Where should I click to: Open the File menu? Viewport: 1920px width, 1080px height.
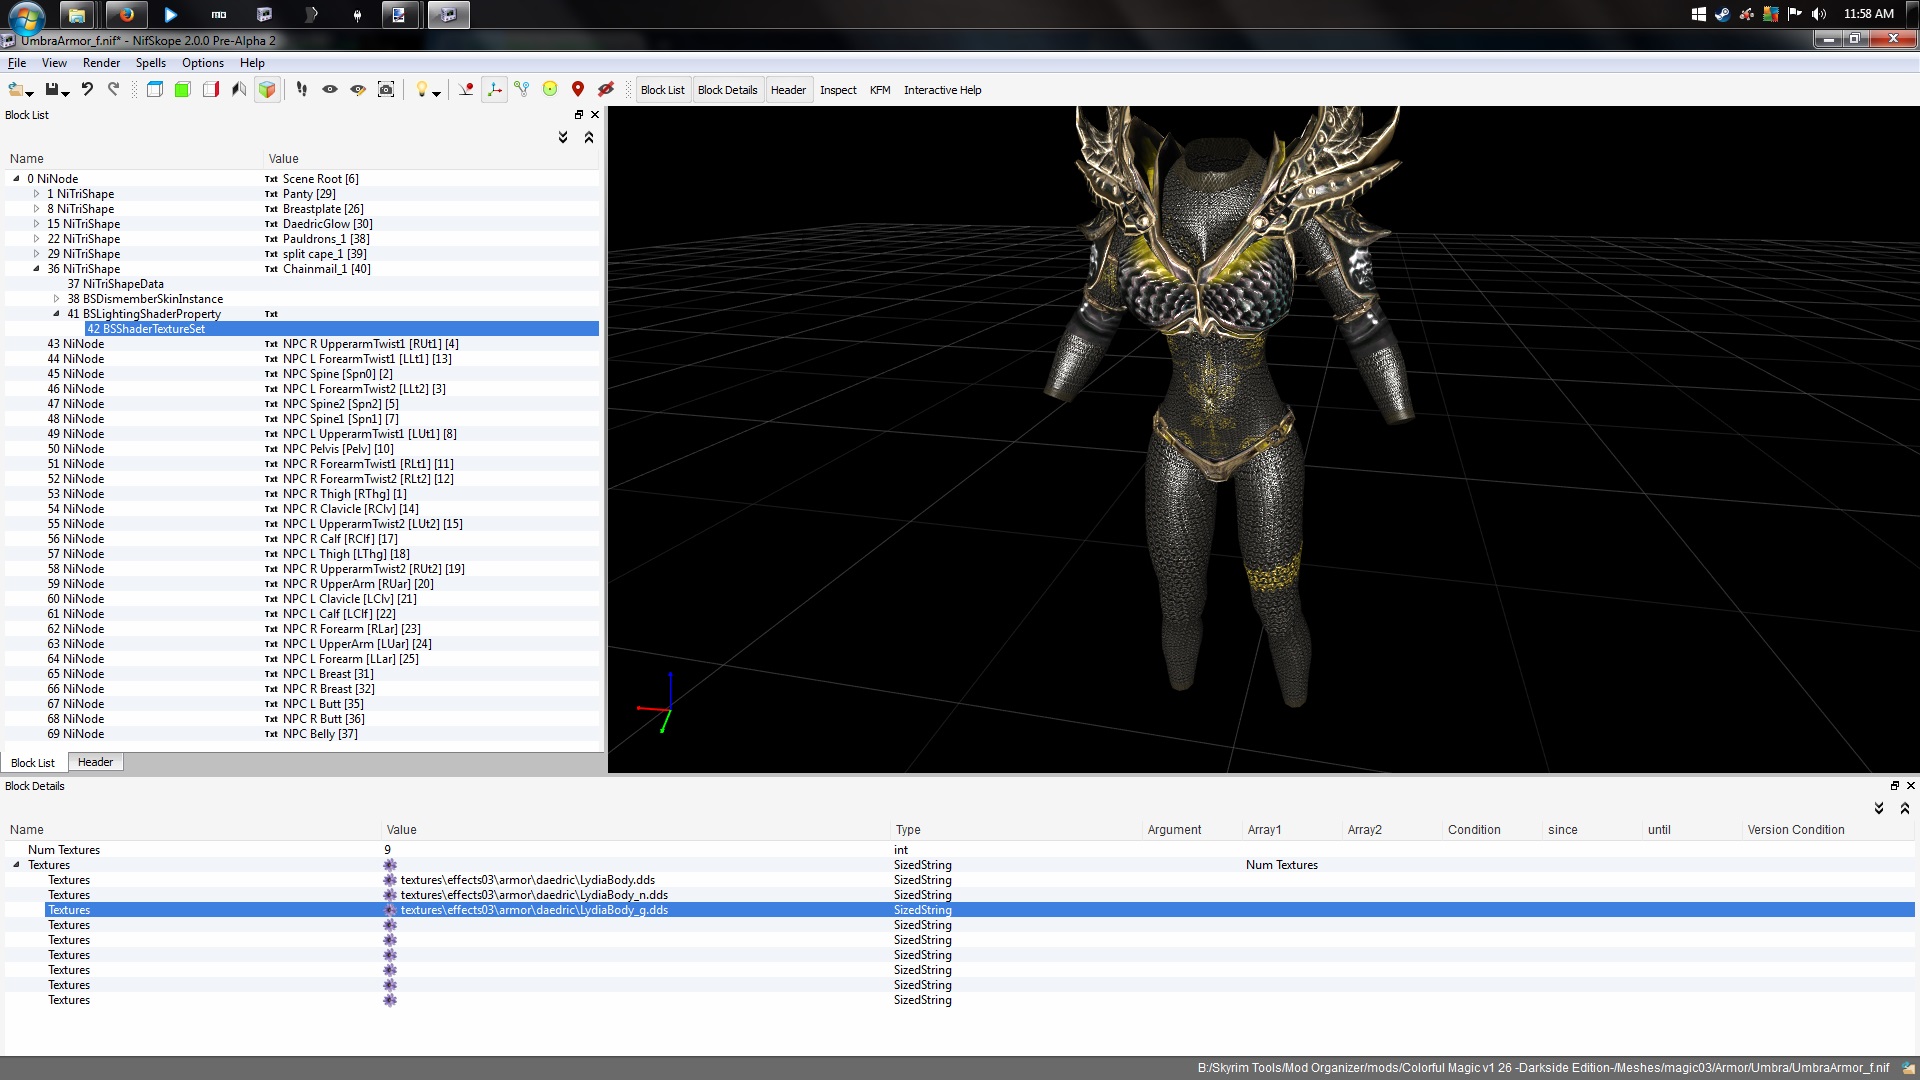(17, 63)
